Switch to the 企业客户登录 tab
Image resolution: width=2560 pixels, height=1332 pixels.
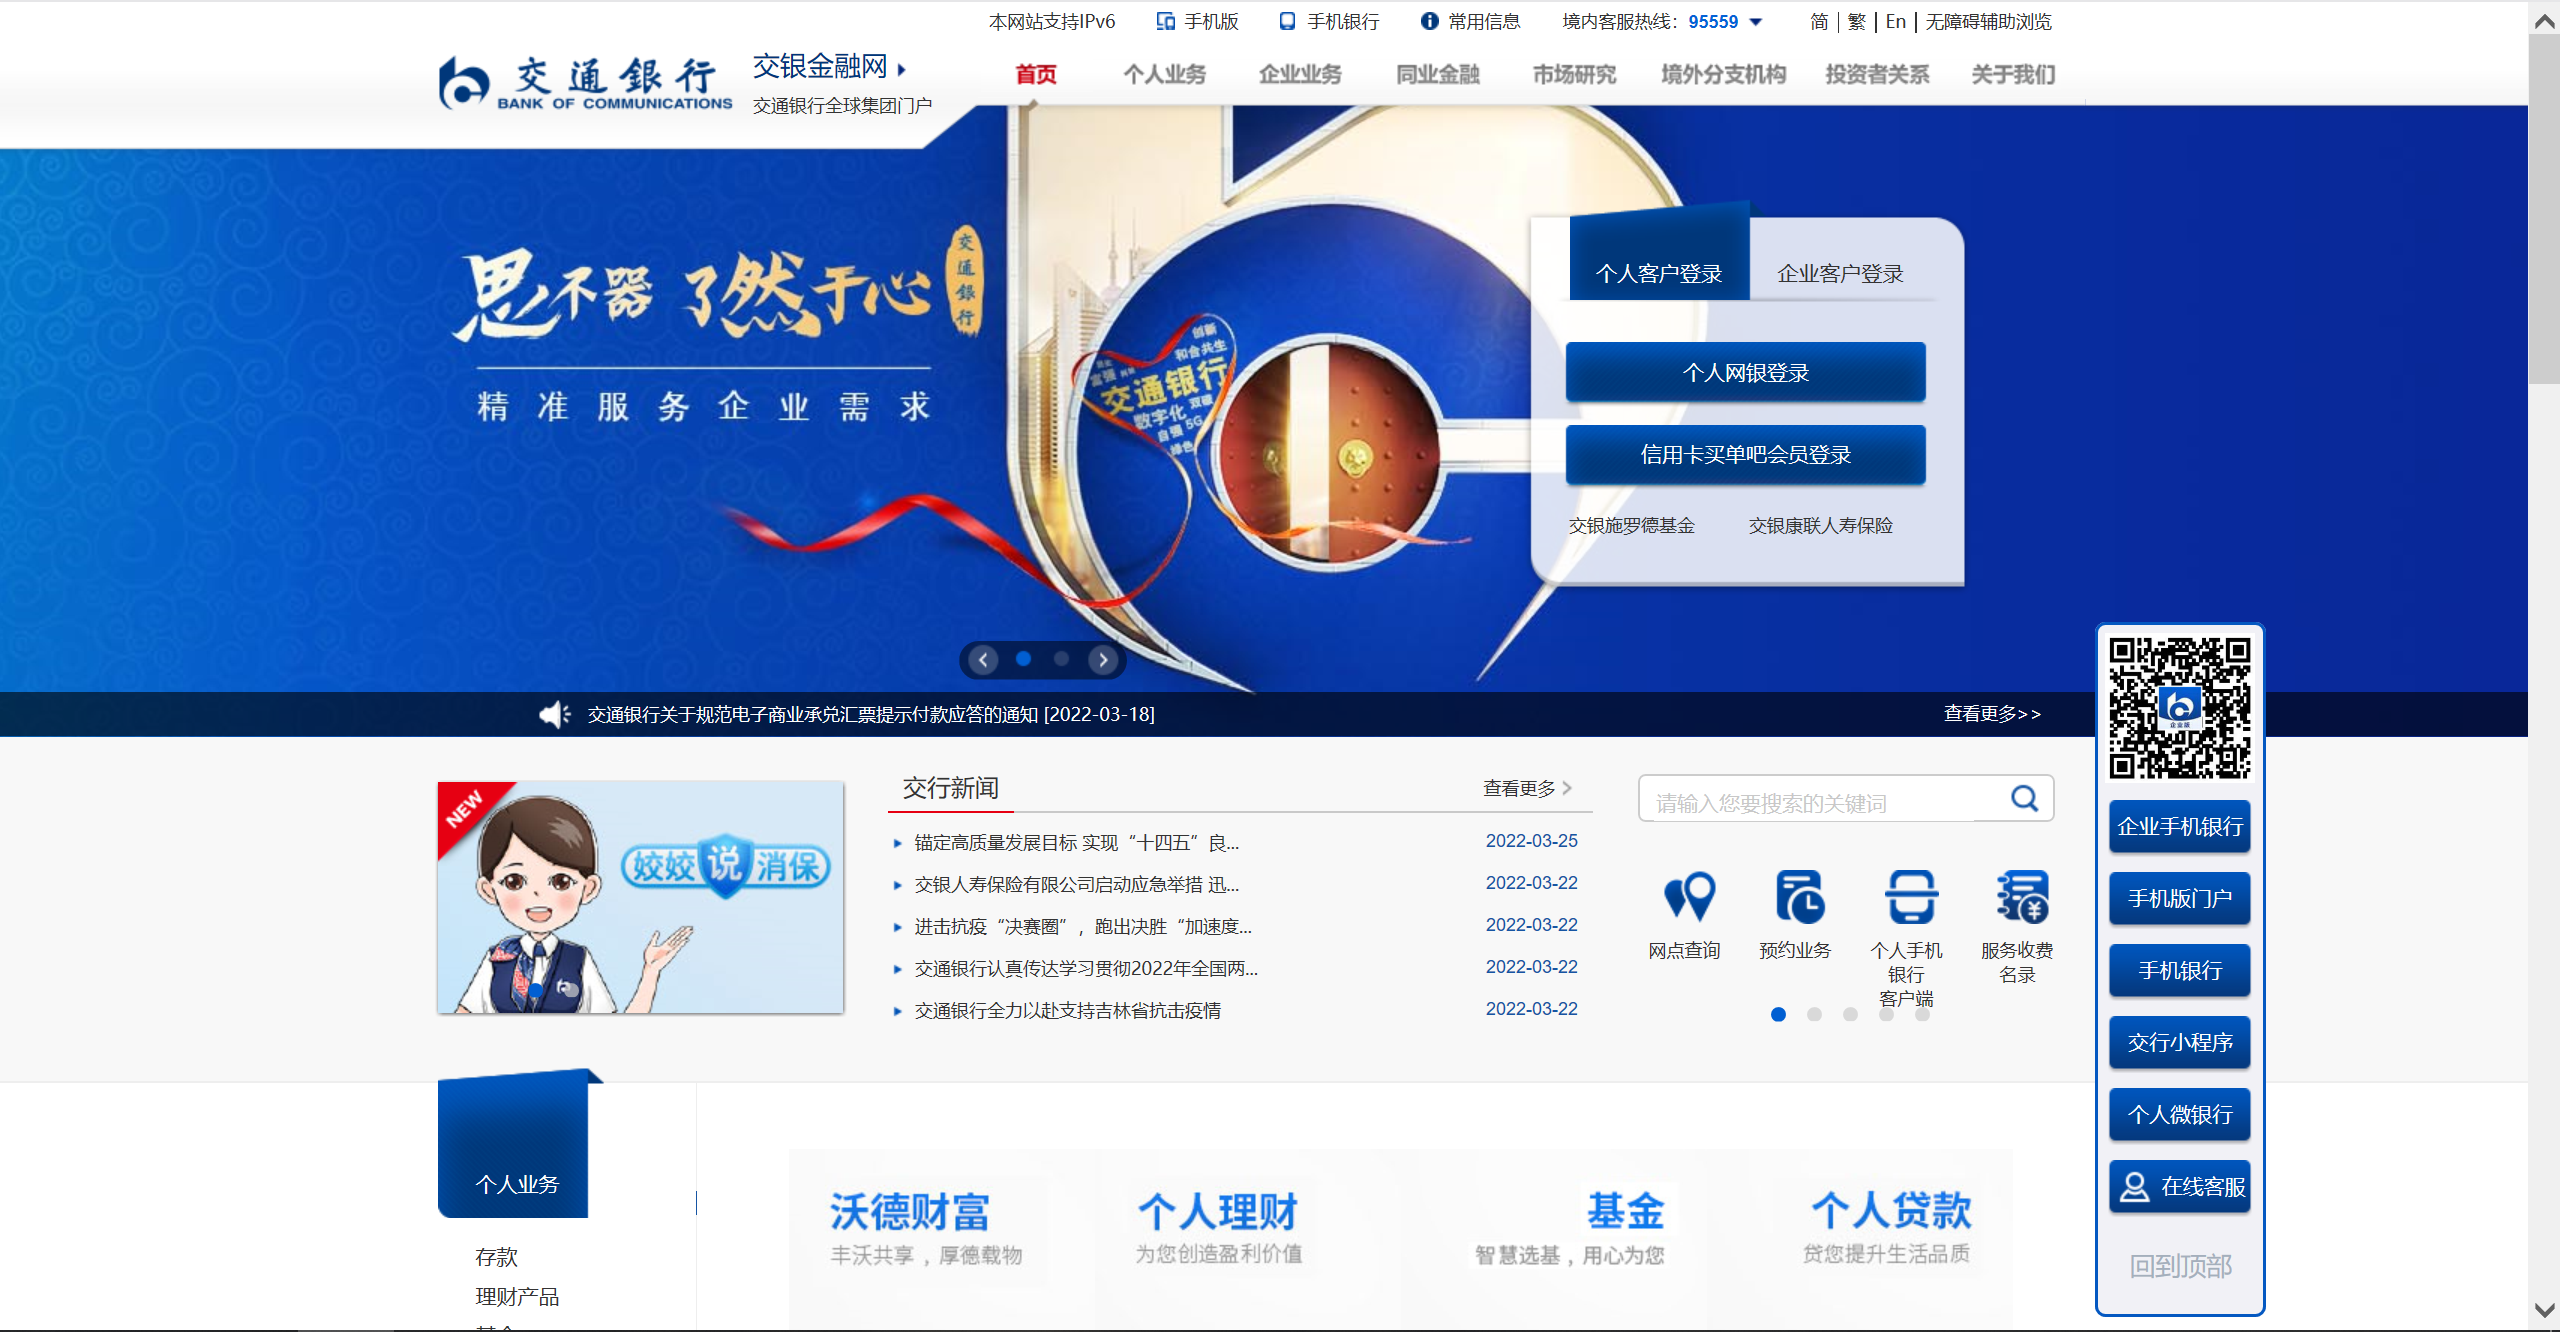pyautogui.click(x=1840, y=272)
